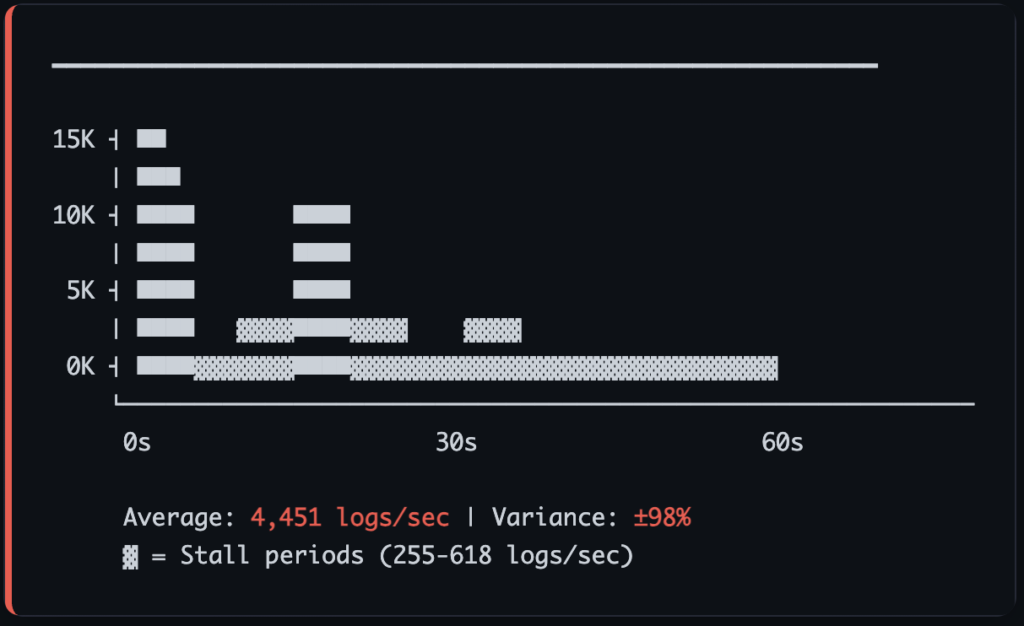The height and width of the screenshot is (626, 1024).
Task: Click the 0K y-axis label
Action: 80,367
